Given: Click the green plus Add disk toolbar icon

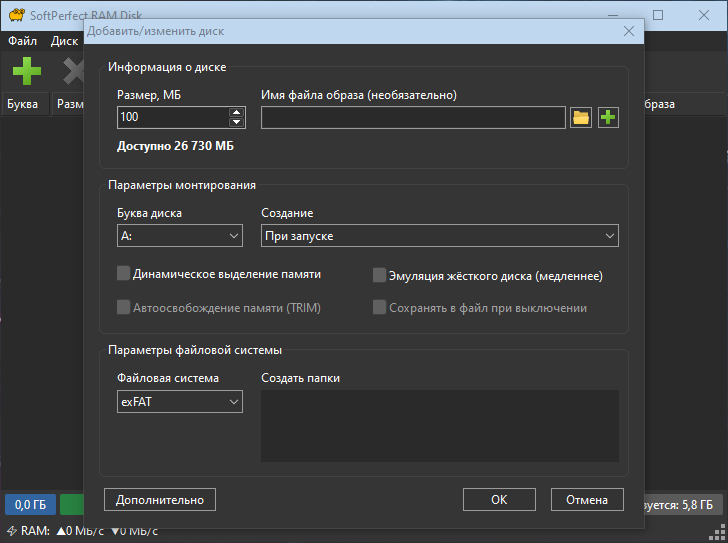Looking at the screenshot, I should coord(27,71).
